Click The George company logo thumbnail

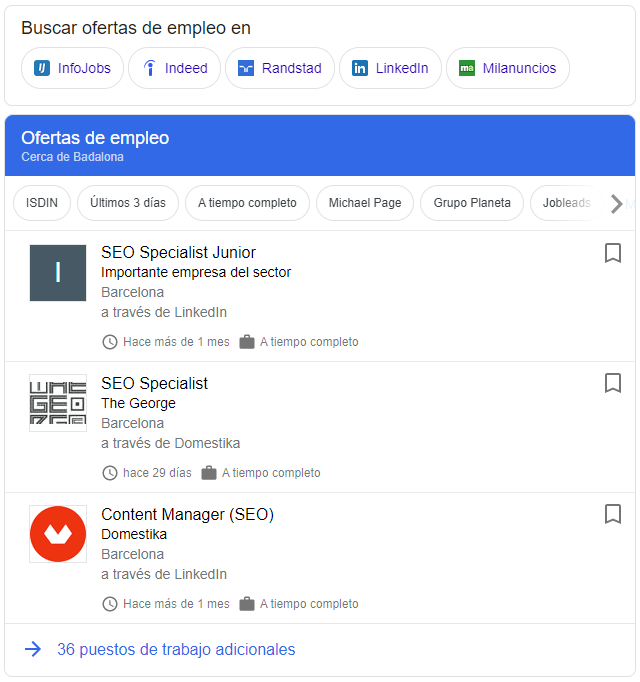(x=58, y=403)
